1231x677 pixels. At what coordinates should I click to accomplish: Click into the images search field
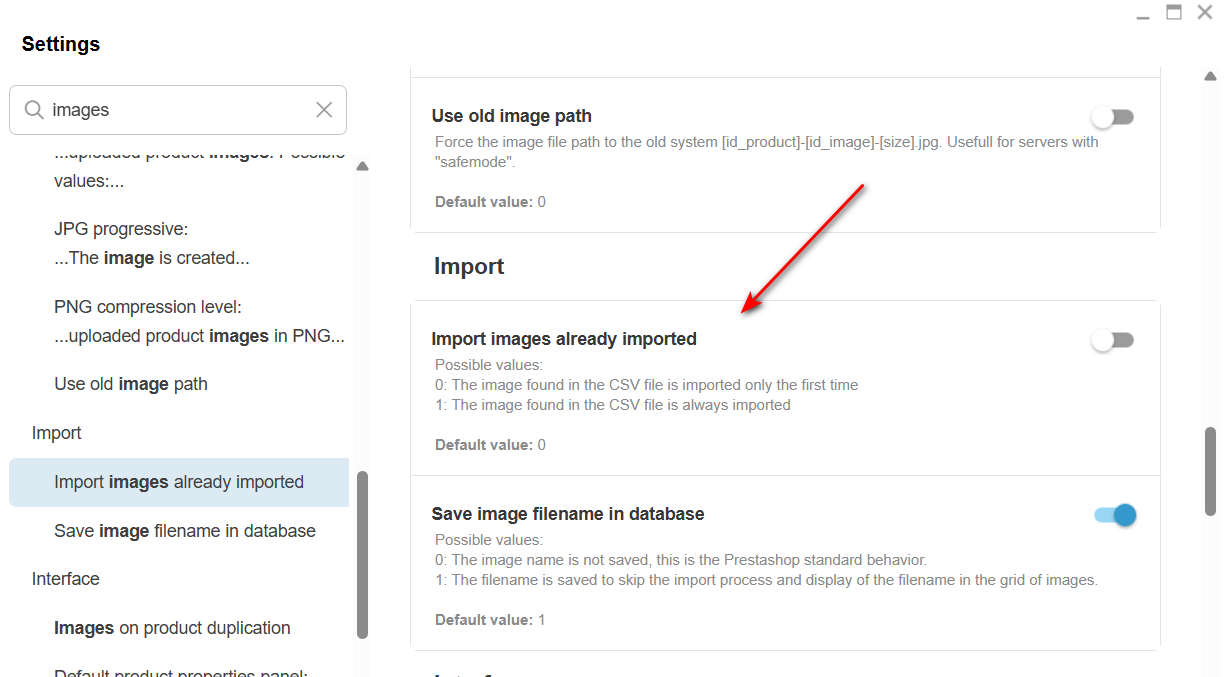(x=178, y=110)
